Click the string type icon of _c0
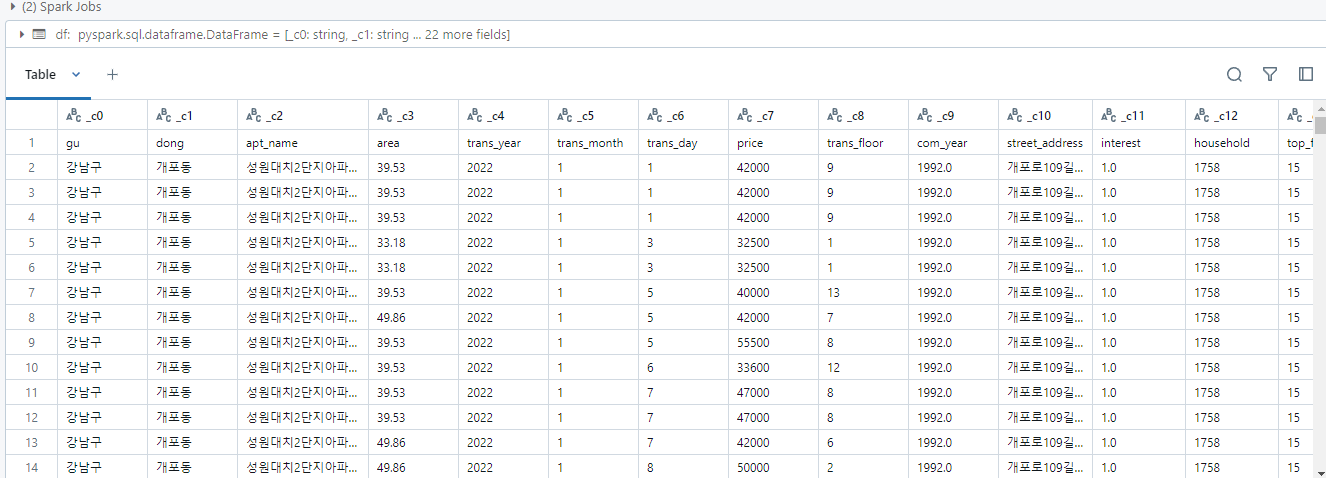The width and height of the screenshot is (1326, 478). click(74, 116)
